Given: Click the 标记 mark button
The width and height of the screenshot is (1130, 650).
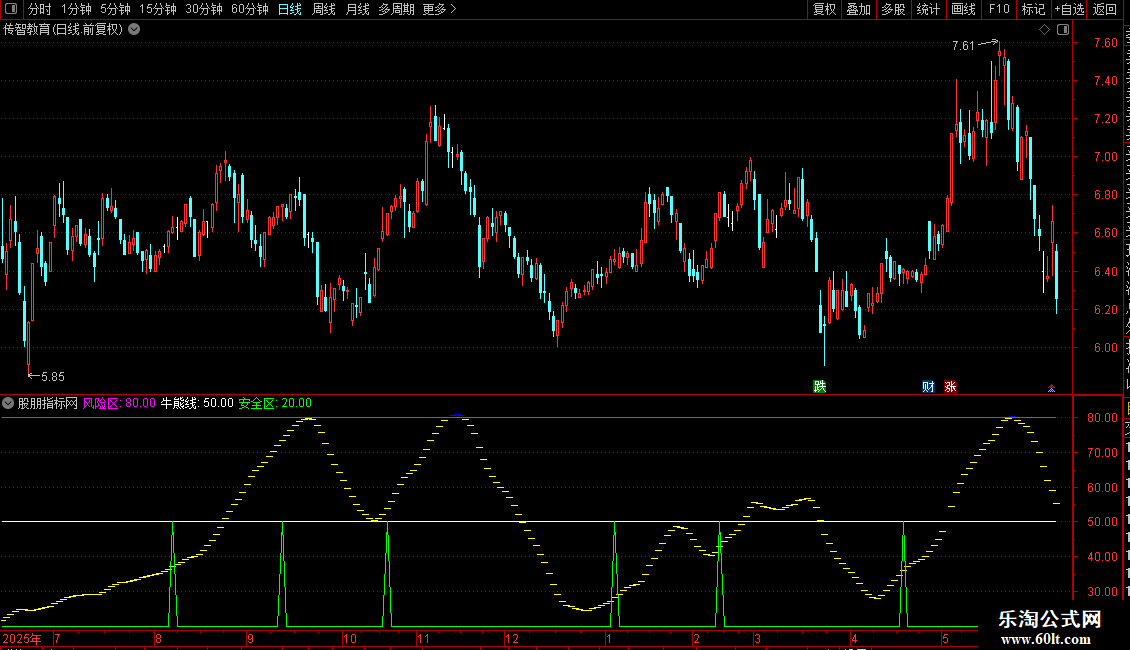Looking at the screenshot, I should (x=1033, y=9).
